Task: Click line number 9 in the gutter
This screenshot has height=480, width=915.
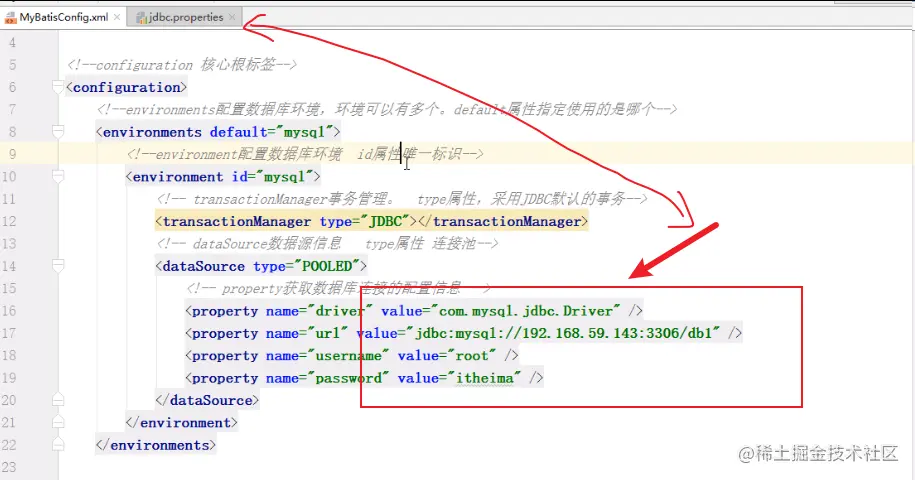Action: [x=12, y=155]
